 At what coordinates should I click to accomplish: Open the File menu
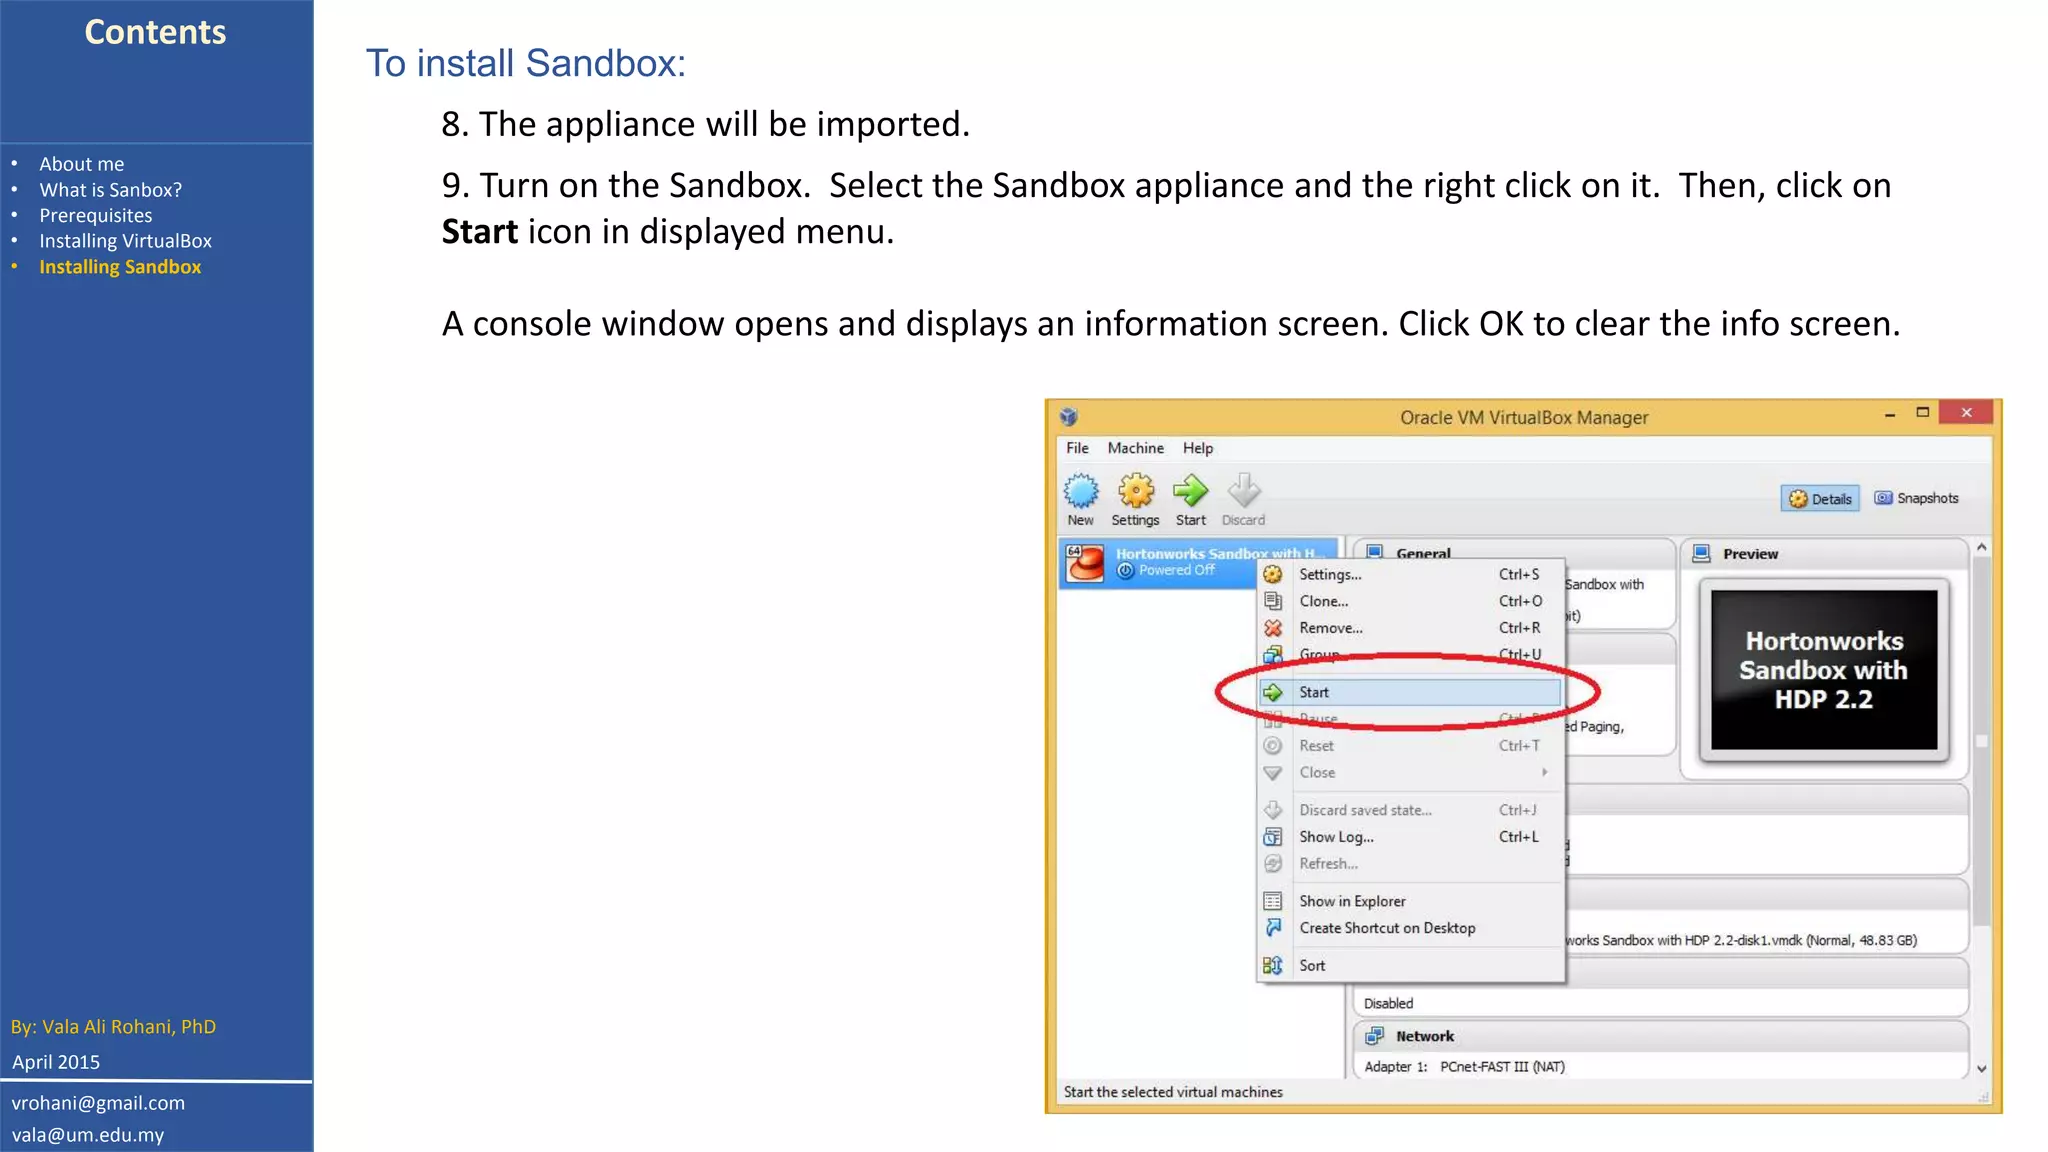click(x=1077, y=448)
